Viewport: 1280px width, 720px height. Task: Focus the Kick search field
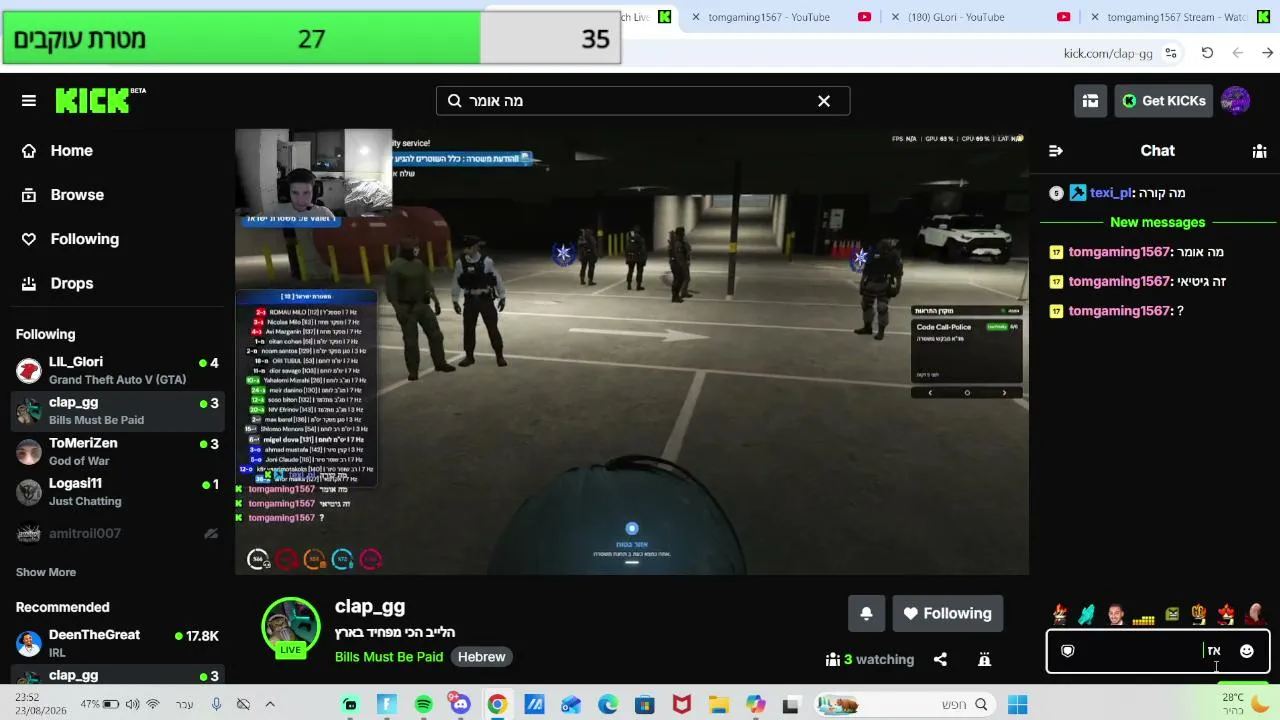click(x=642, y=101)
